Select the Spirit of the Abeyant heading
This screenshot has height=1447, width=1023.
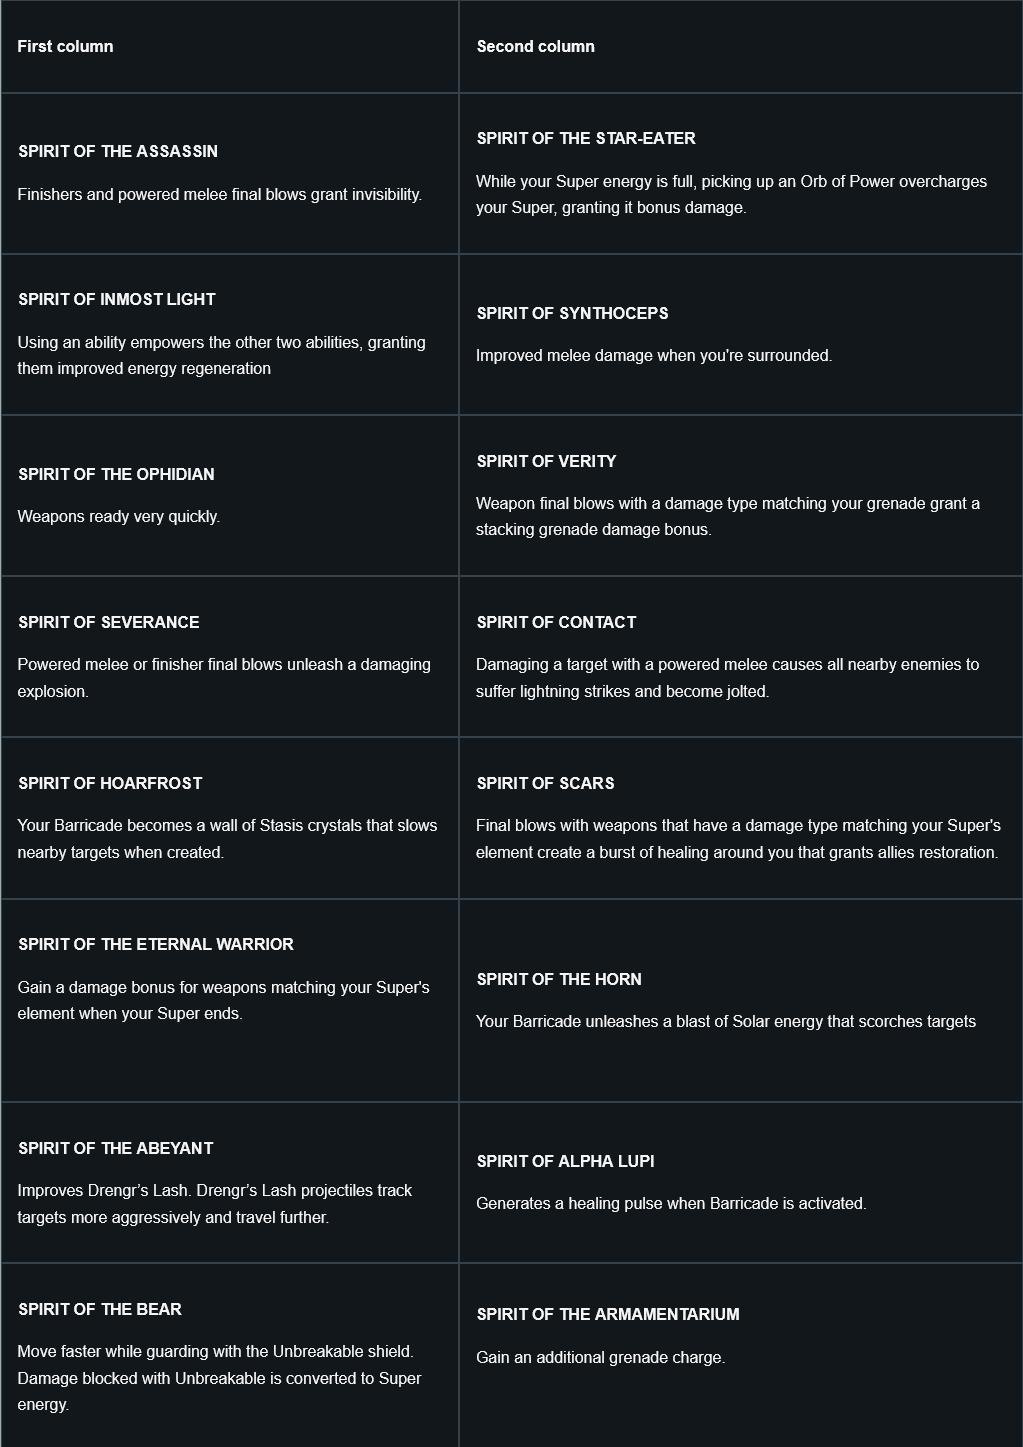[115, 1148]
